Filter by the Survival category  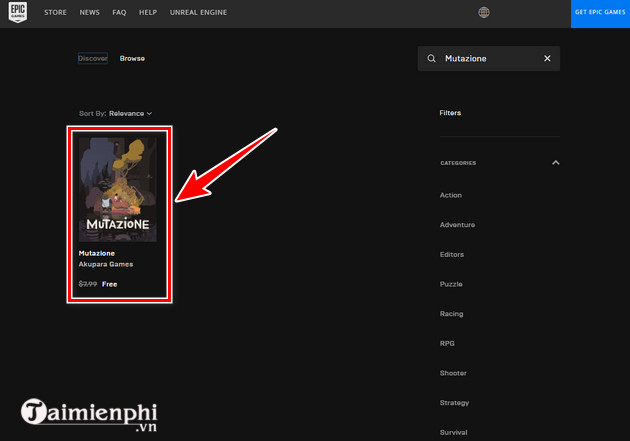(x=454, y=433)
